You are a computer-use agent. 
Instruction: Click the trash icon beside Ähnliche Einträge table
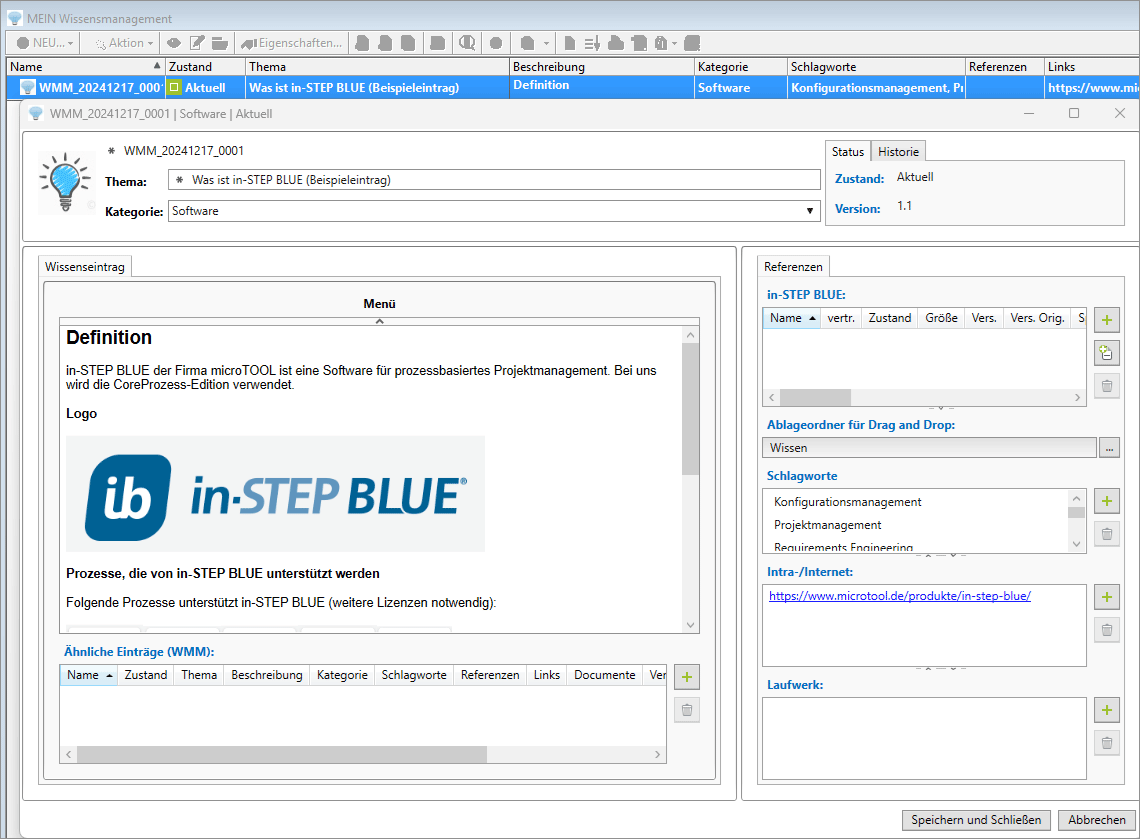[x=686, y=709]
